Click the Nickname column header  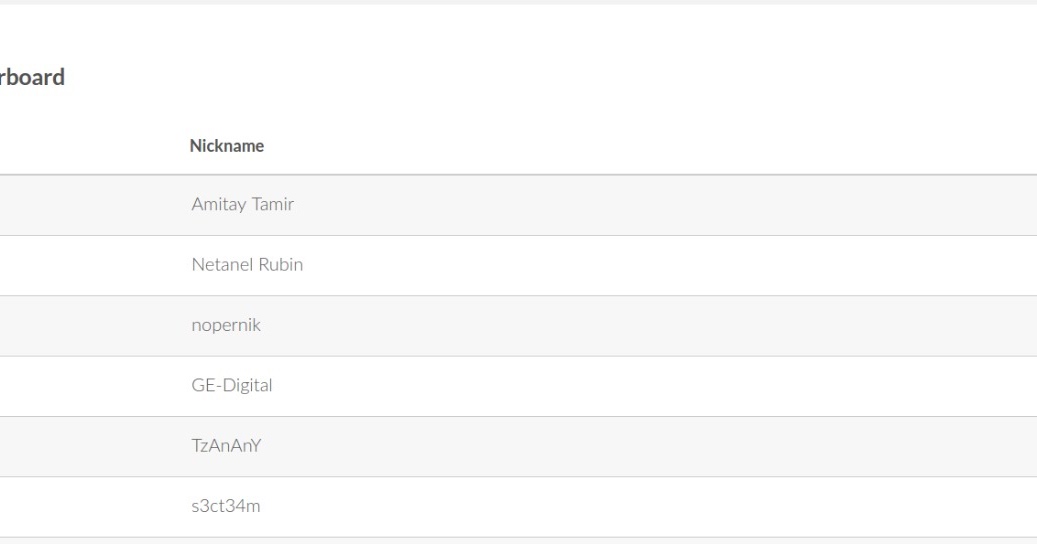click(x=226, y=145)
